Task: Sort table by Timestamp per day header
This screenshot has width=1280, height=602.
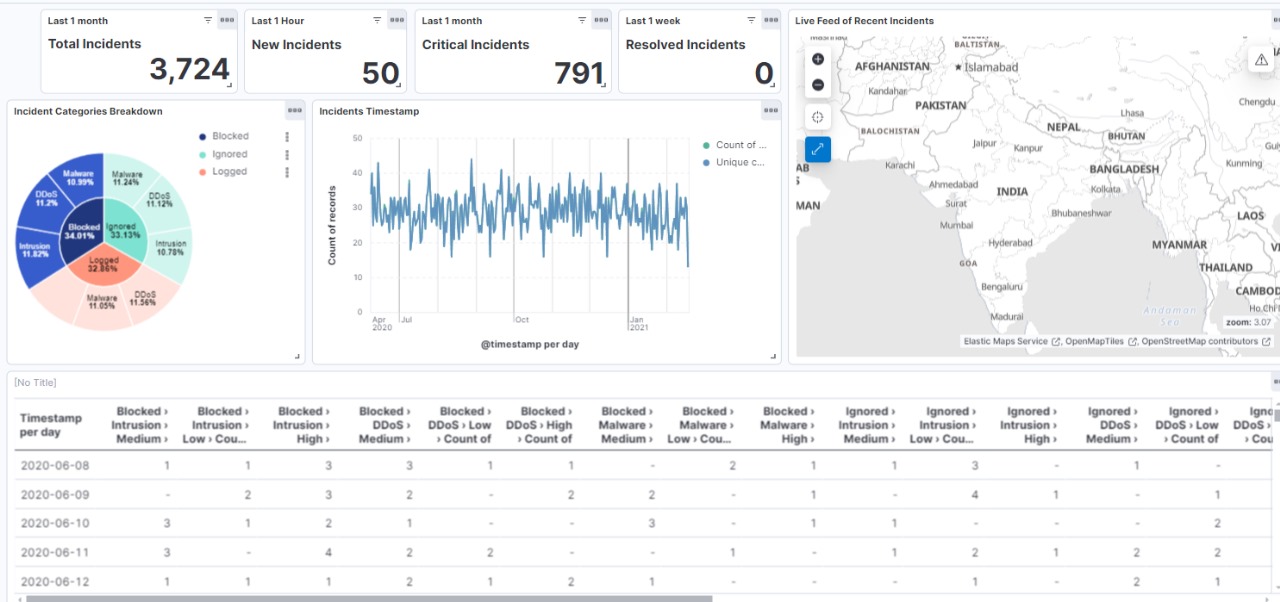Action: coord(51,425)
